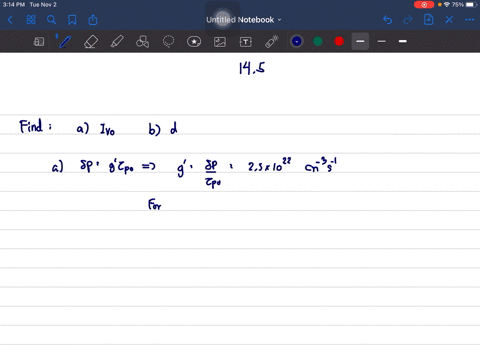Tap the handwritten word Find
Screen dimensions: 480x360
(31, 126)
